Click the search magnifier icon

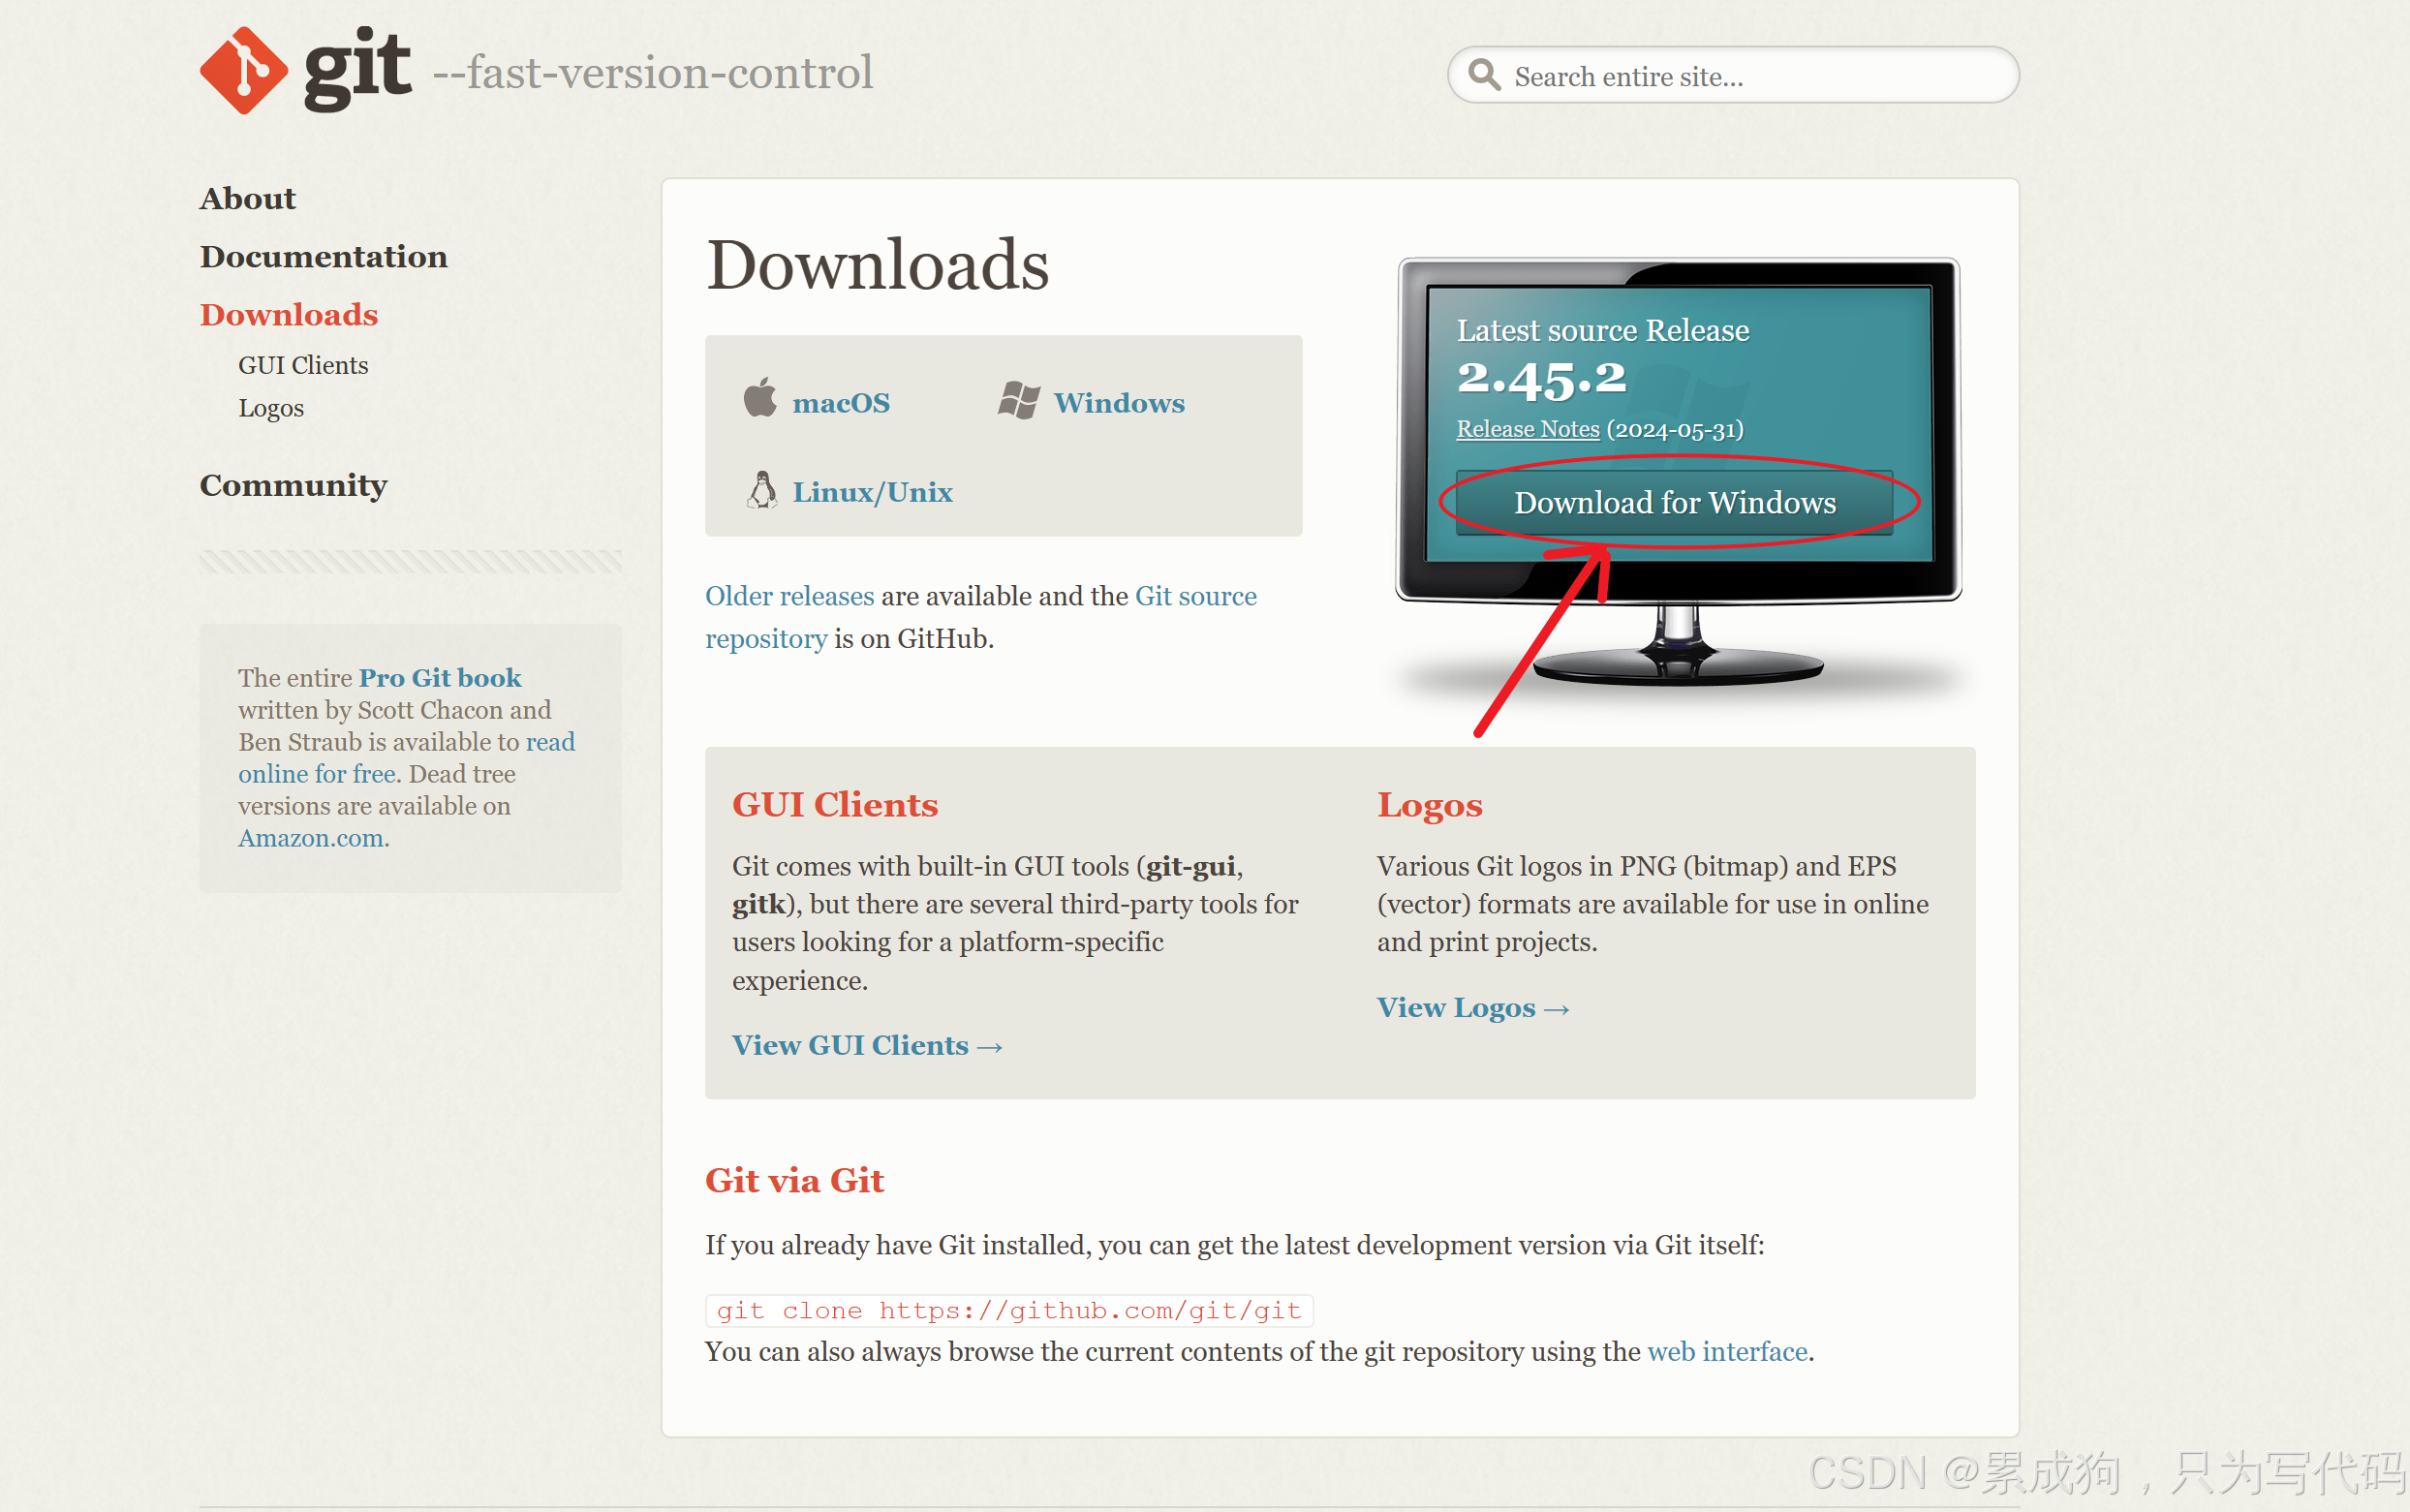1484,75
